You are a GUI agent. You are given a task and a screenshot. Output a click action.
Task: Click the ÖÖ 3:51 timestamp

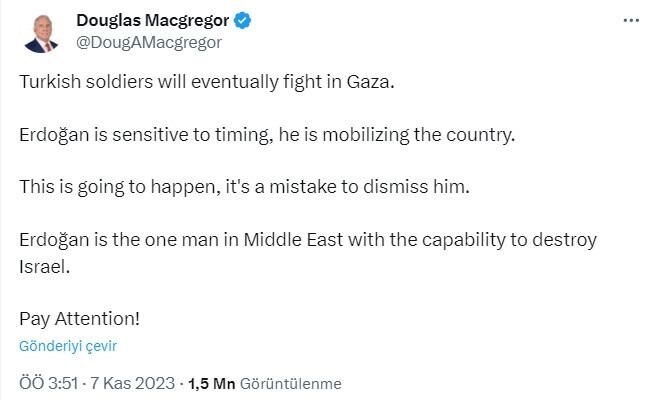coord(49,383)
